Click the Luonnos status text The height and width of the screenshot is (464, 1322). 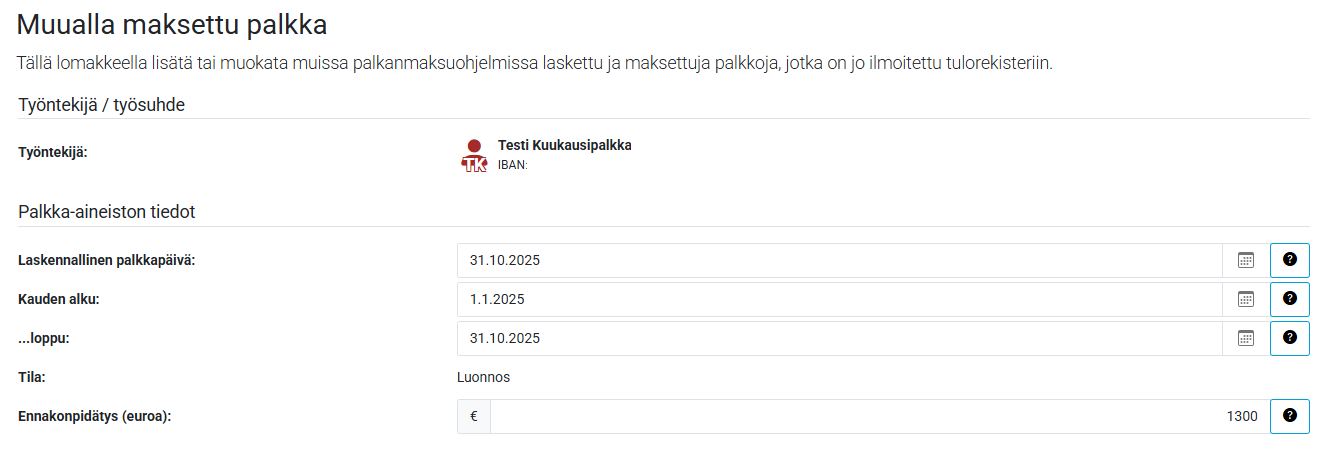pos(483,377)
